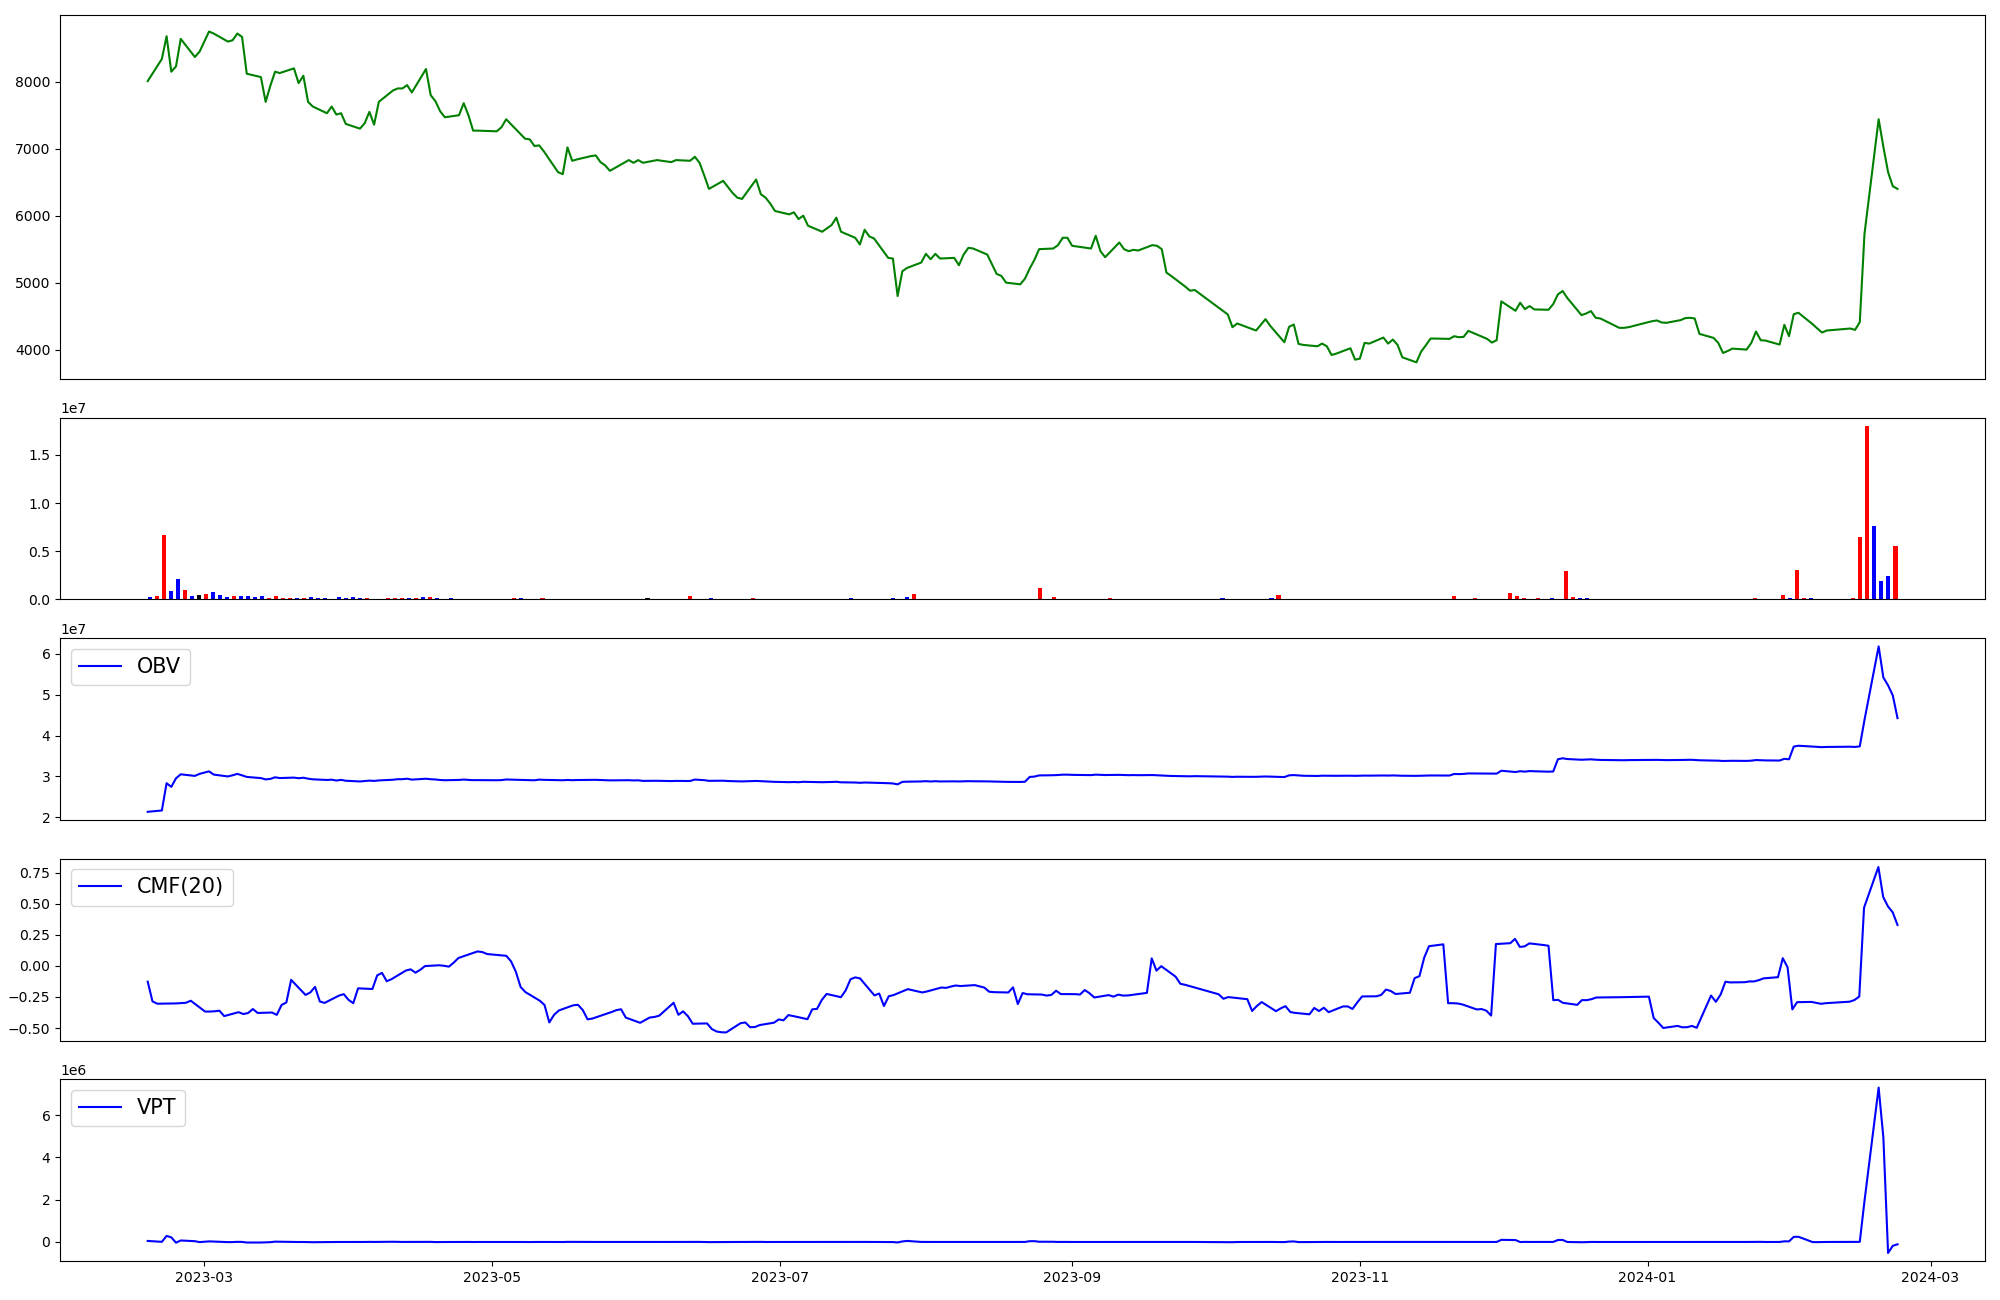Click the 2024-01 x-axis label

pyautogui.click(x=1647, y=1277)
